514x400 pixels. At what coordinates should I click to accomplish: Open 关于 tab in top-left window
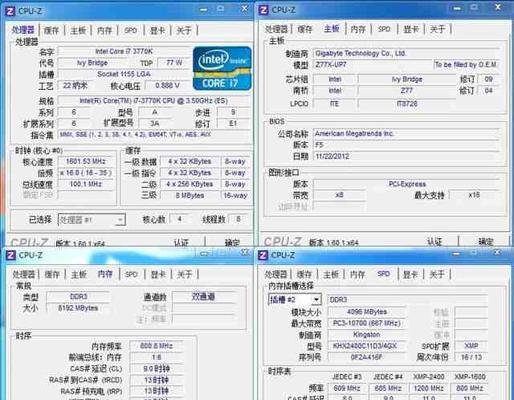click(184, 31)
